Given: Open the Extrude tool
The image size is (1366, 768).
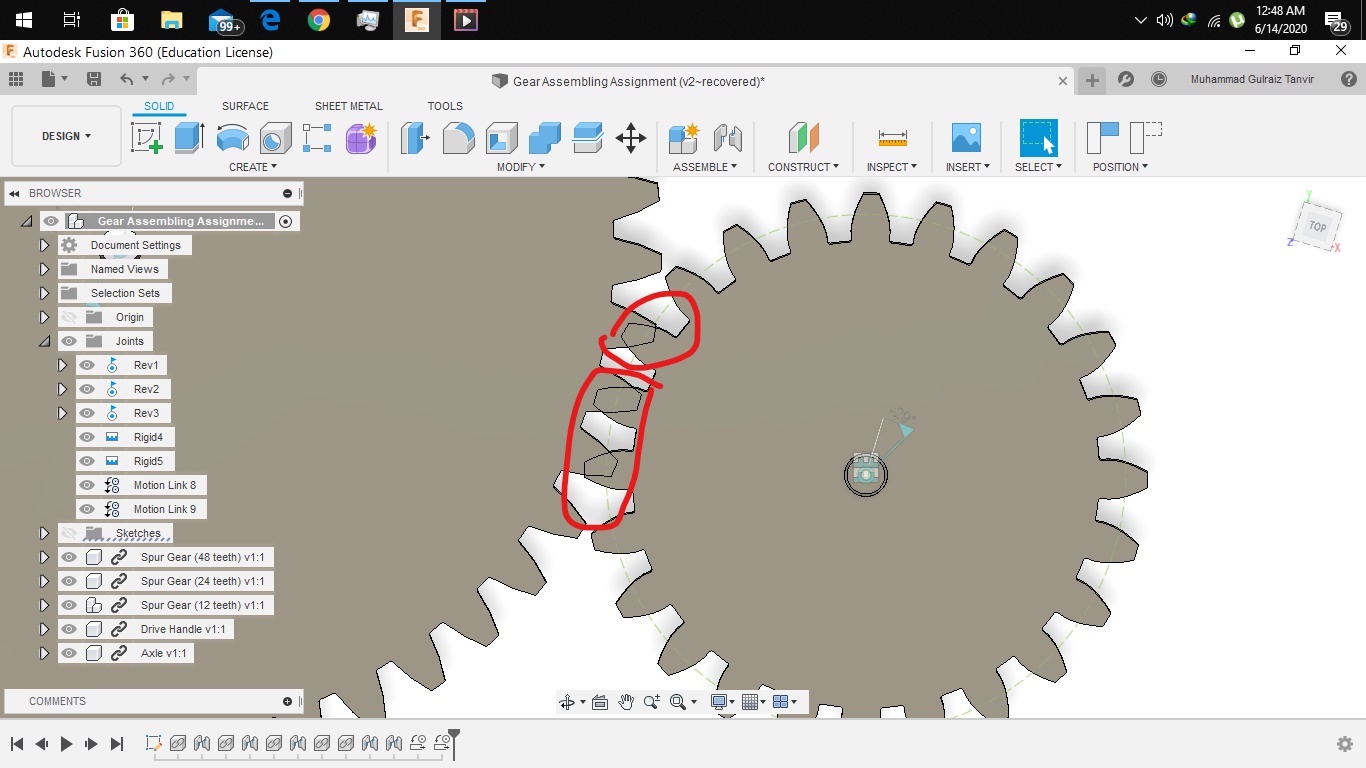Looking at the screenshot, I should pyautogui.click(x=188, y=138).
